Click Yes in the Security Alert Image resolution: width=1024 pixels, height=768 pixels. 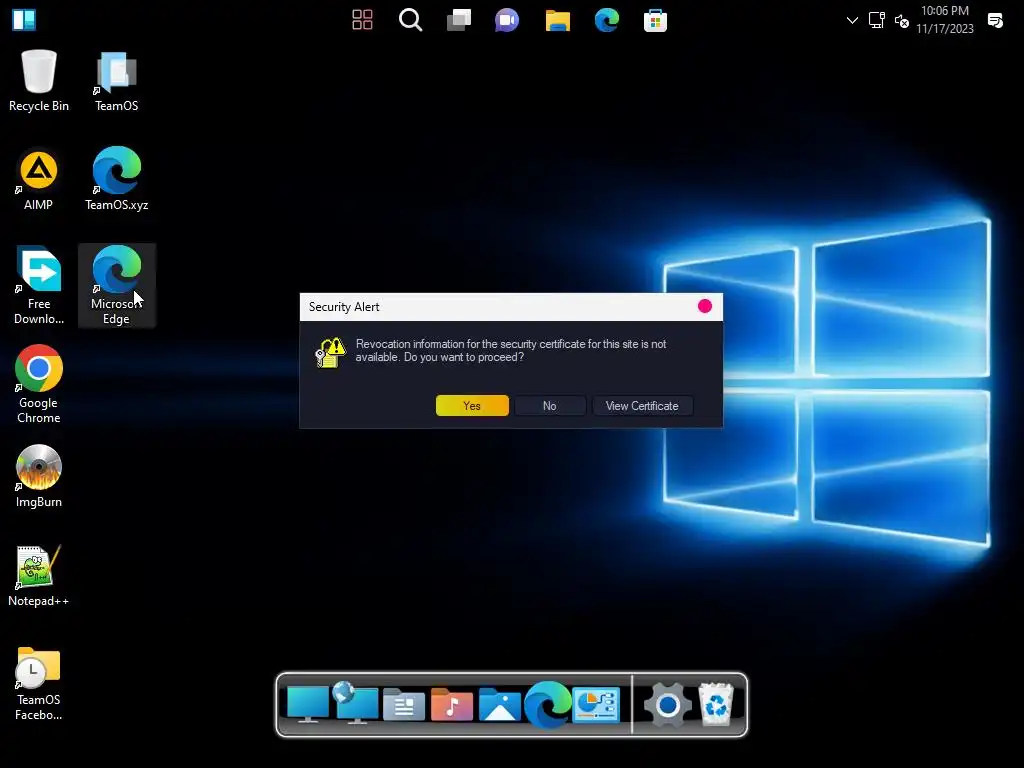pyautogui.click(x=472, y=406)
